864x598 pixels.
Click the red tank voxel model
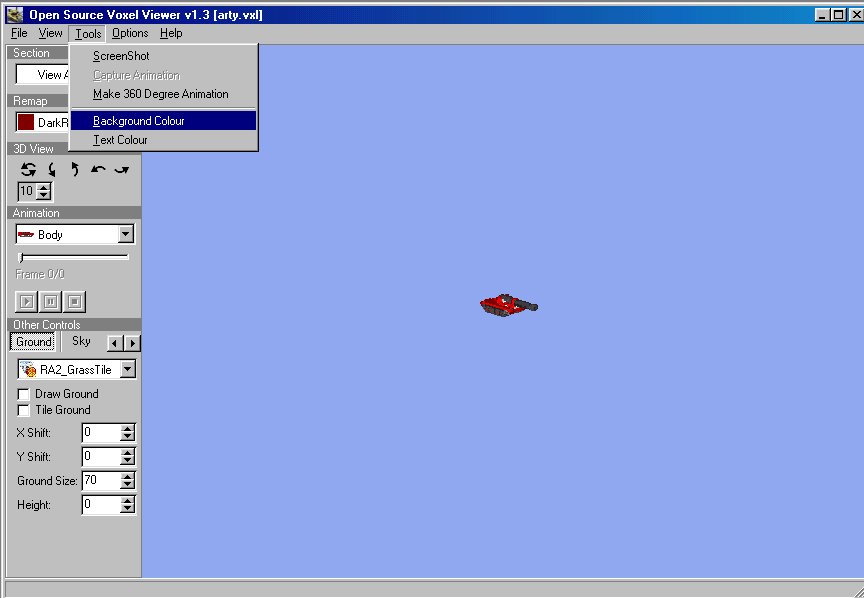point(508,305)
